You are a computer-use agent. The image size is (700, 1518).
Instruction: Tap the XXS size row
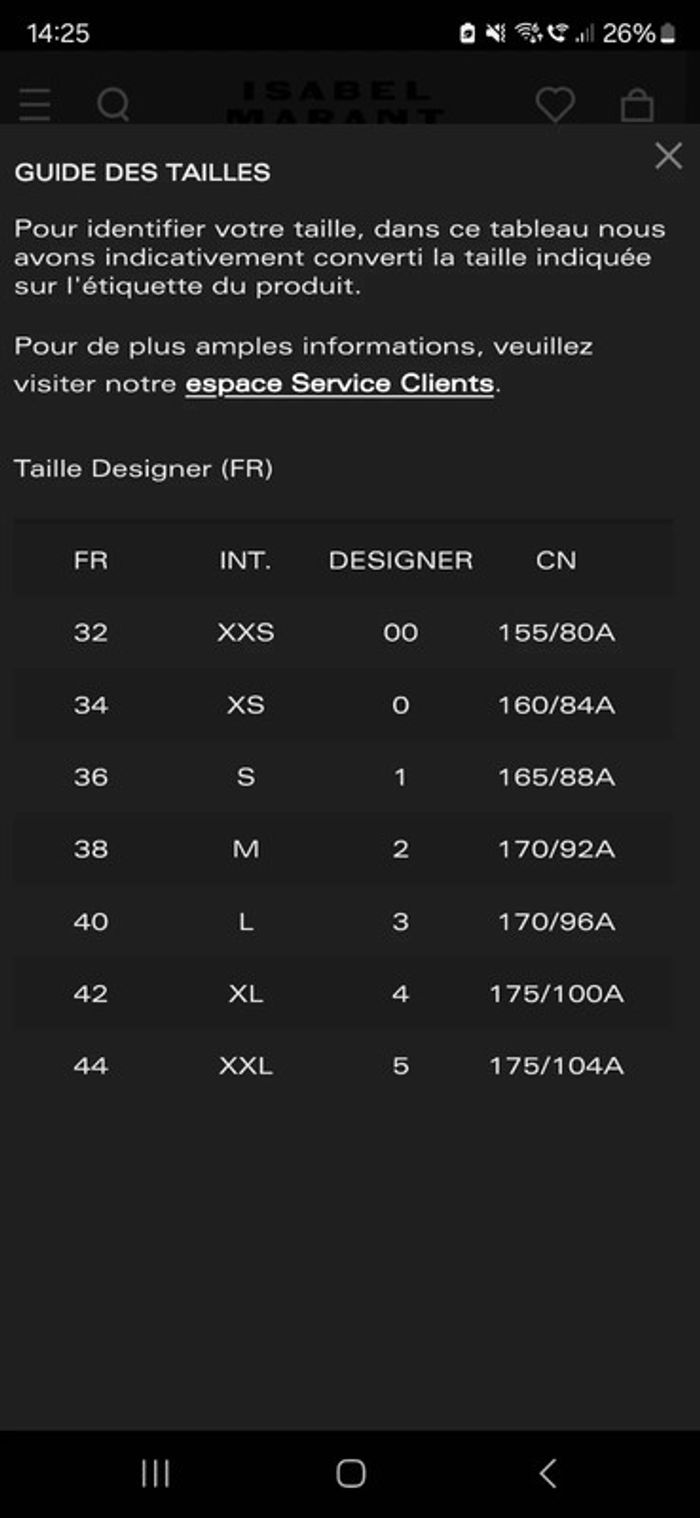click(x=343, y=632)
